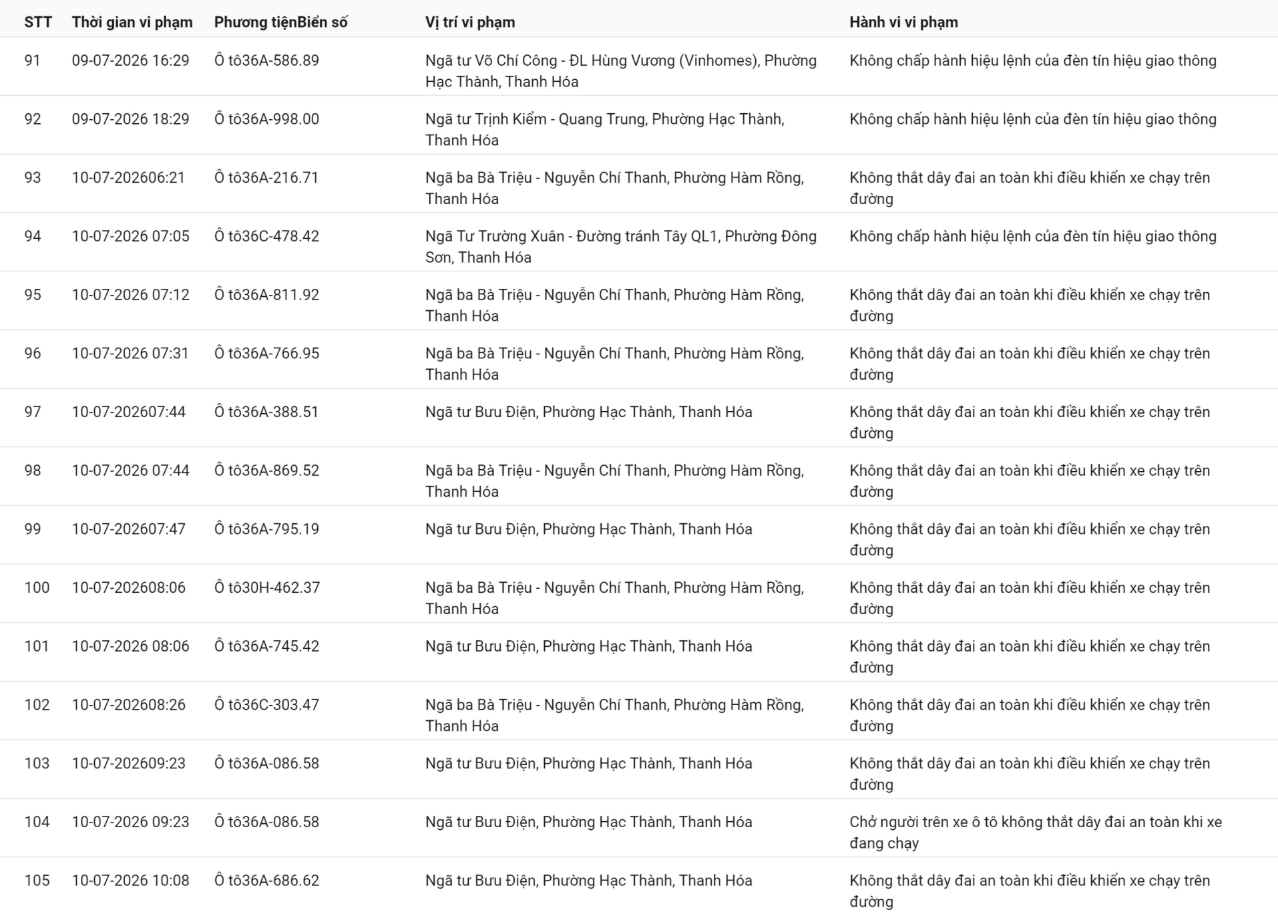The image size is (1278, 912).
Task: Select row 102 plate 36C-303.47
Action: point(275,705)
